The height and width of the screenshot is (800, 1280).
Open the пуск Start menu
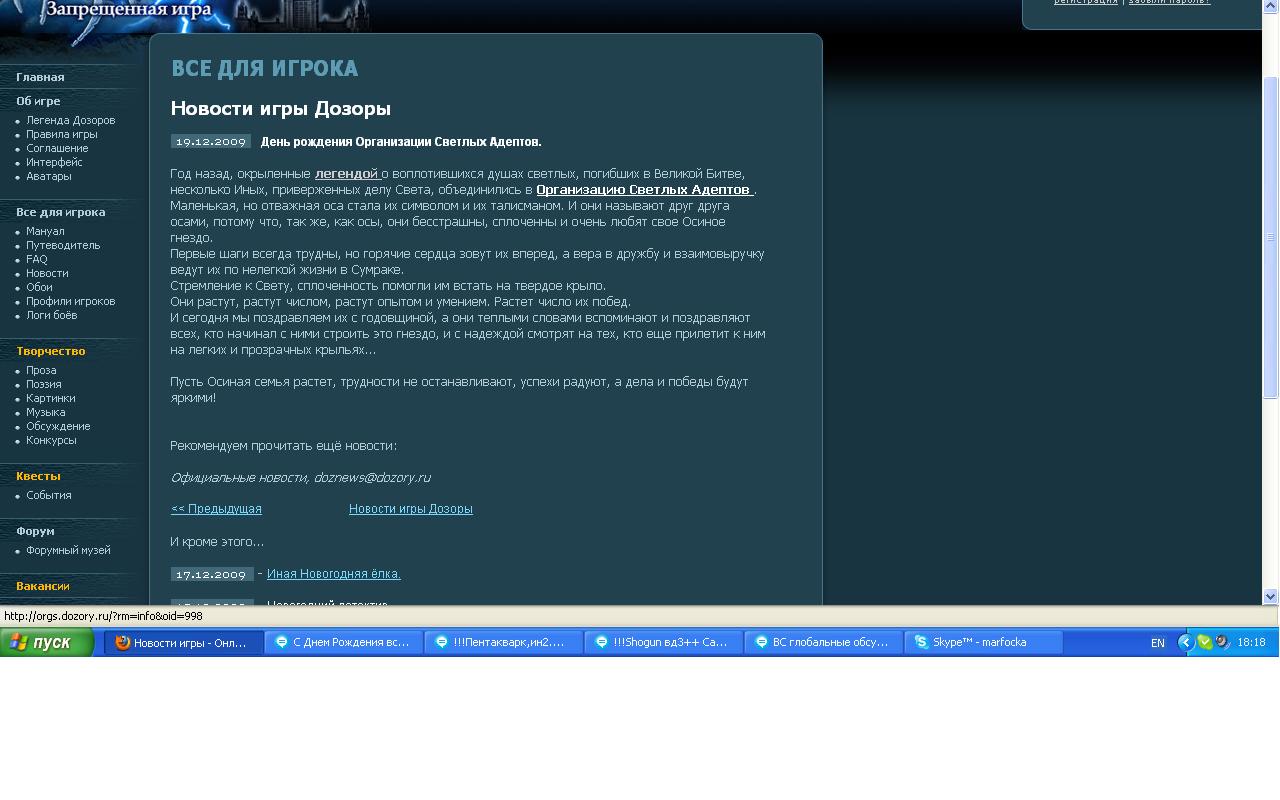click(47, 643)
